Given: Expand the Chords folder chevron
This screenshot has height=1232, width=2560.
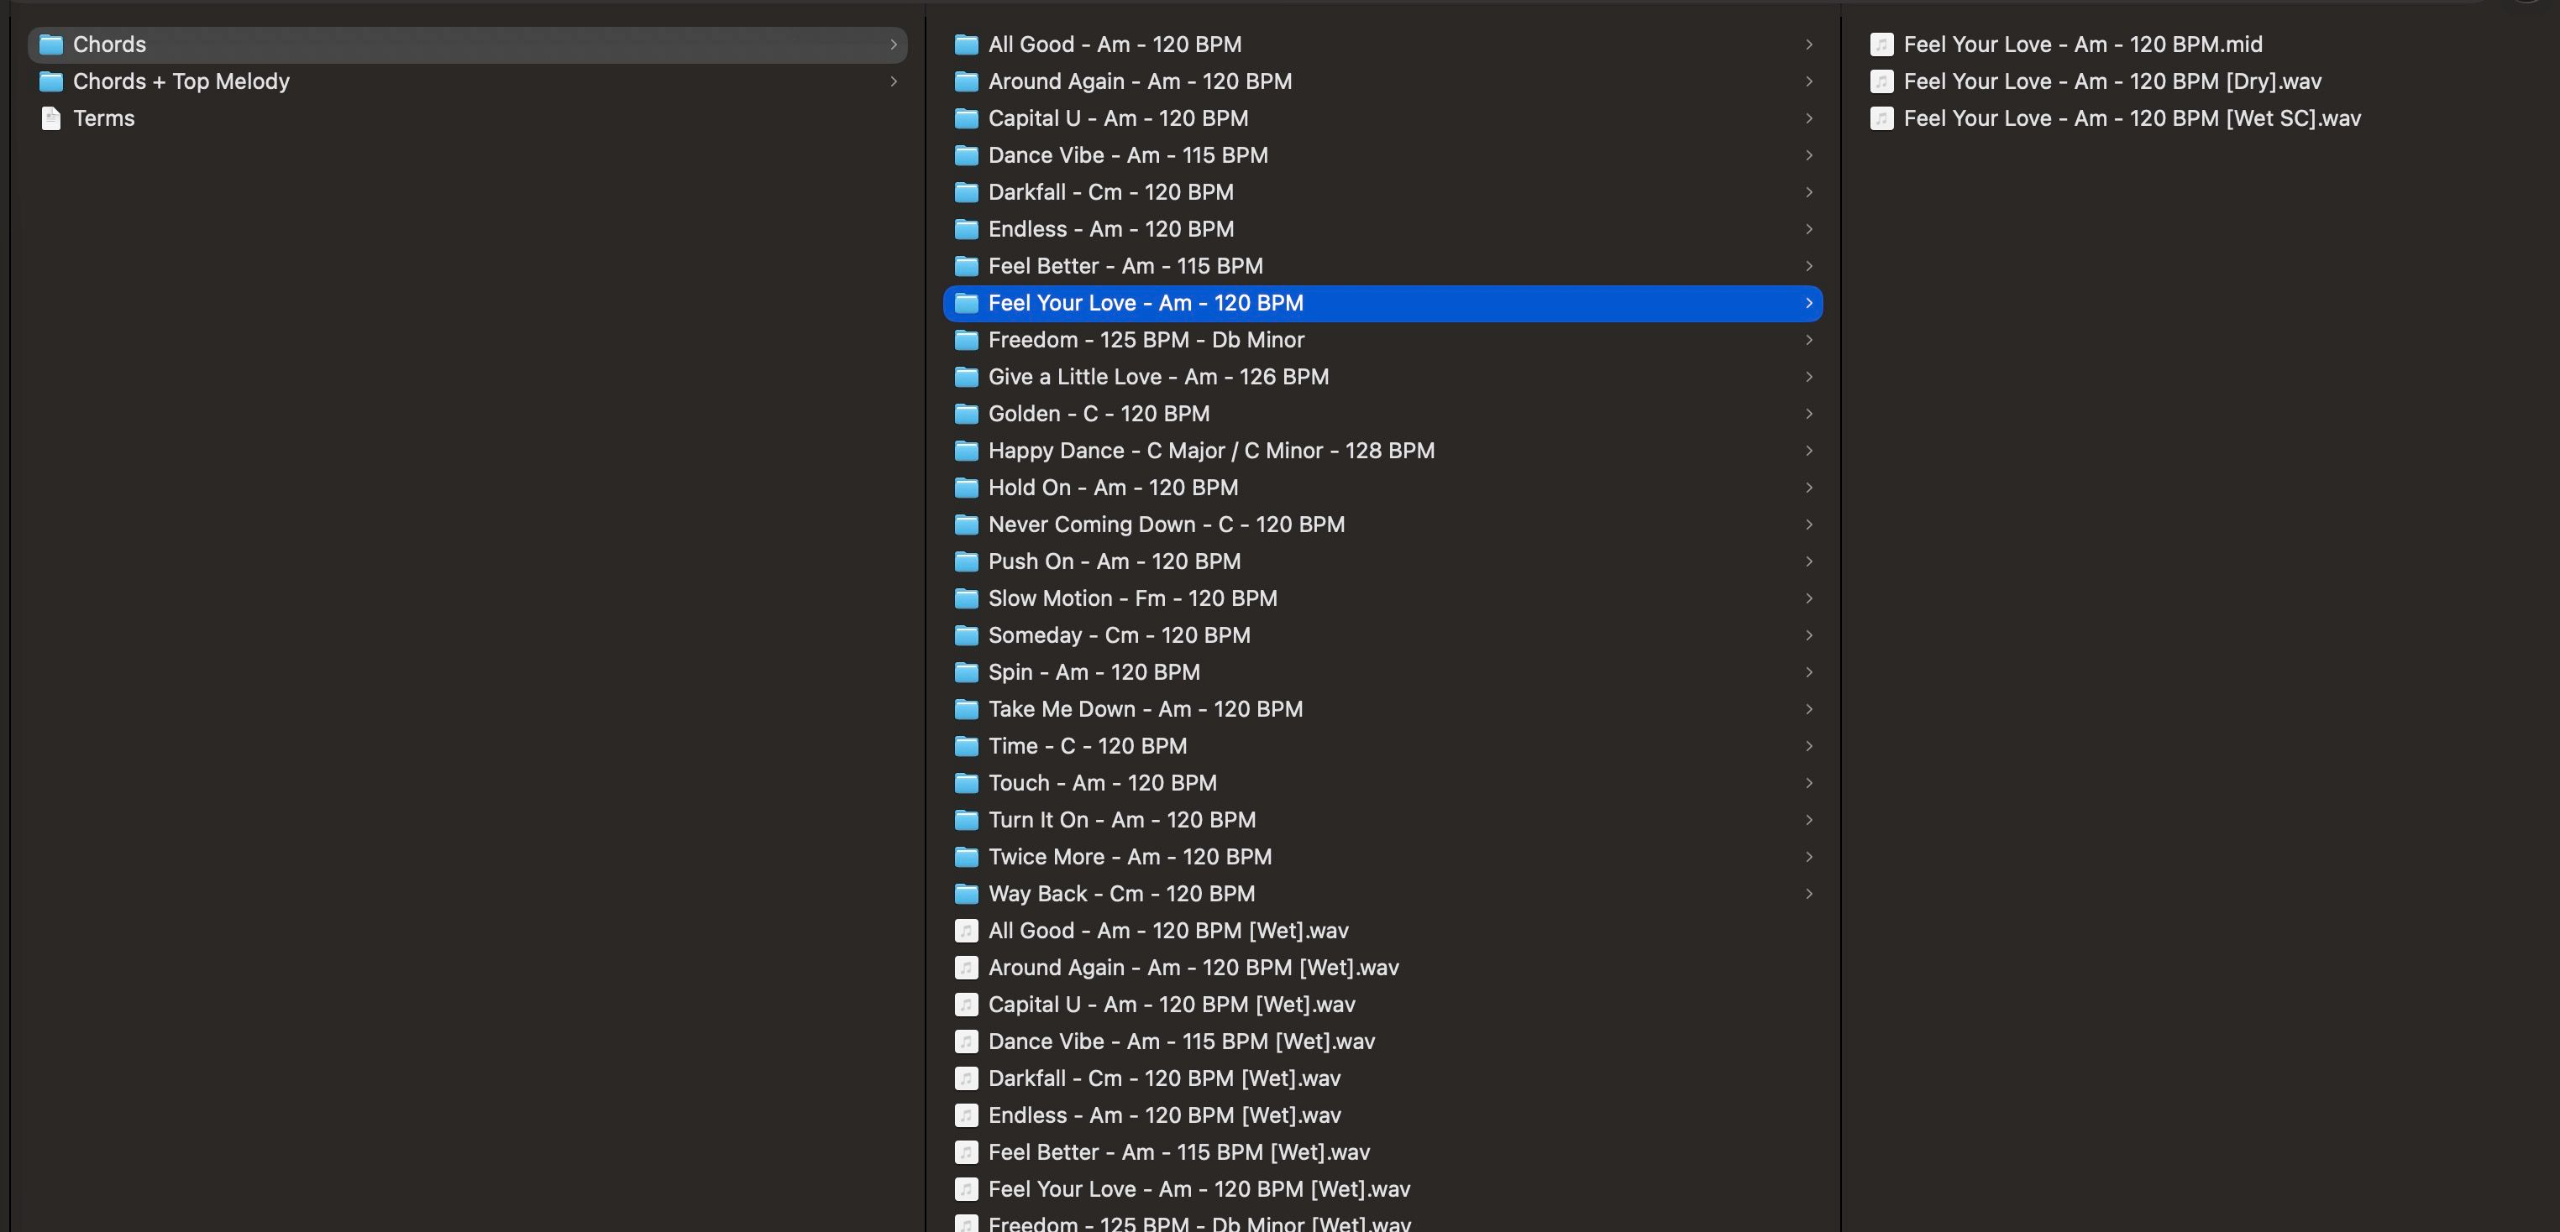Looking at the screenshot, I should pyautogui.click(x=893, y=44).
